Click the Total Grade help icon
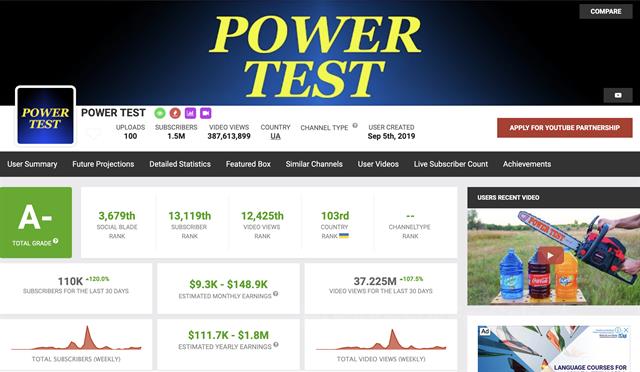 coord(56,241)
